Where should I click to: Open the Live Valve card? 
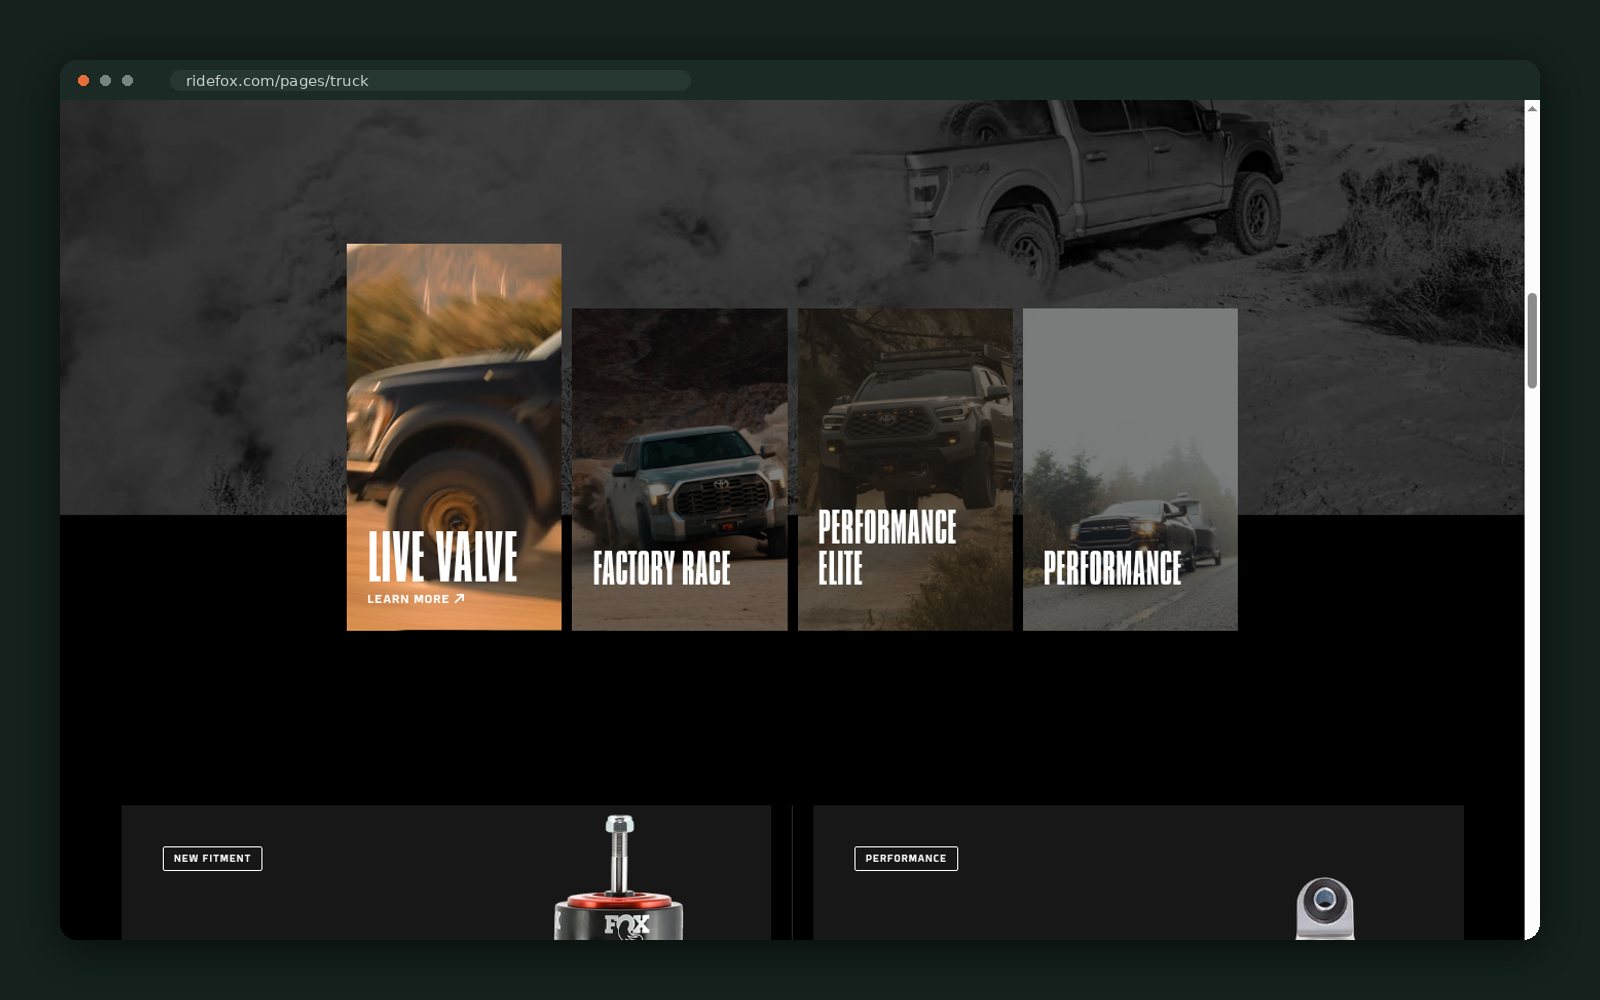tap(454, 437)
